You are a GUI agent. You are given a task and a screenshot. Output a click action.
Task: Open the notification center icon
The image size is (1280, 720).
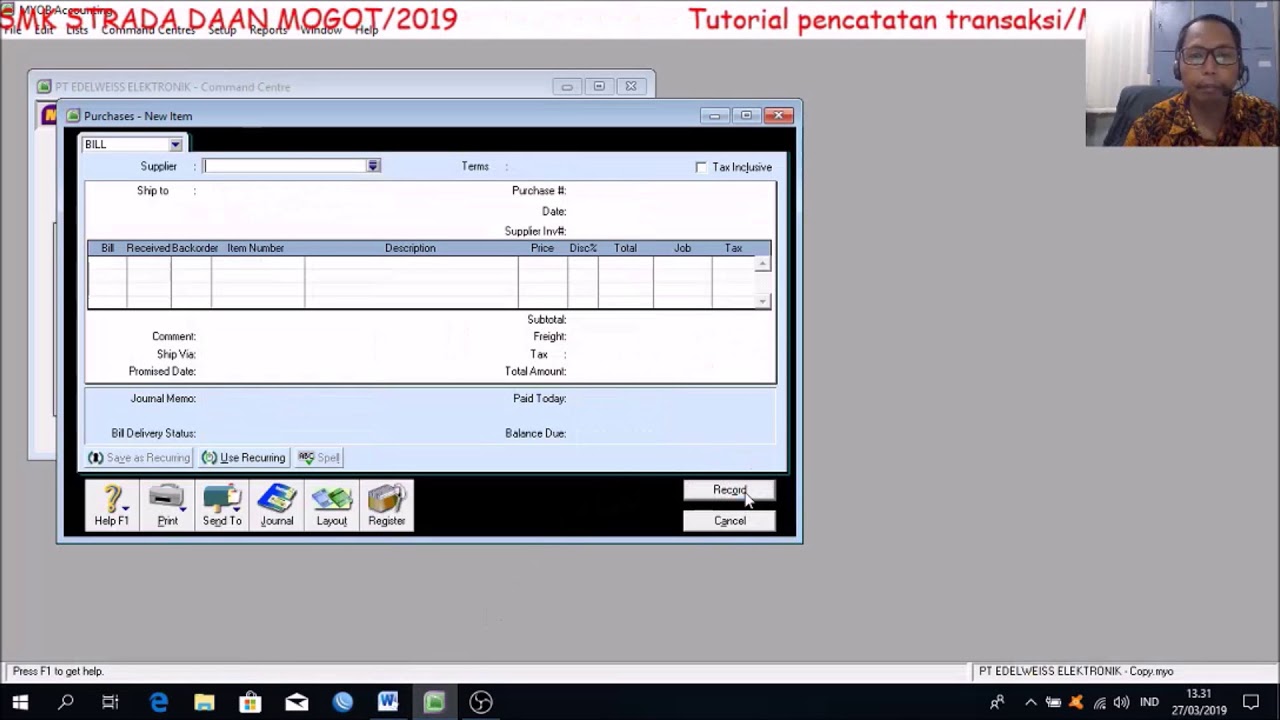tap(1251, 702)
